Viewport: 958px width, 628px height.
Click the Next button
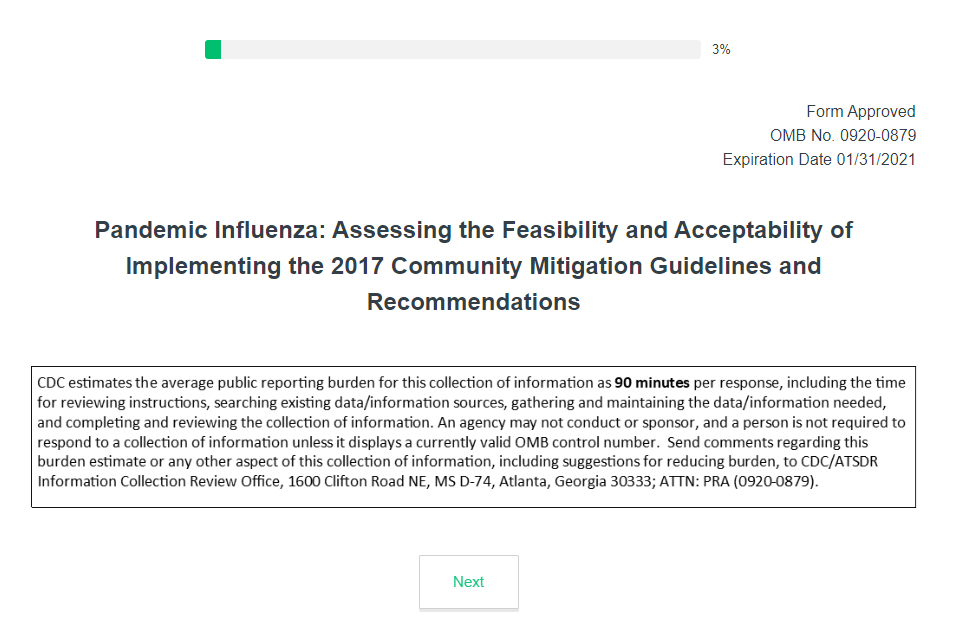pos(468,582)
